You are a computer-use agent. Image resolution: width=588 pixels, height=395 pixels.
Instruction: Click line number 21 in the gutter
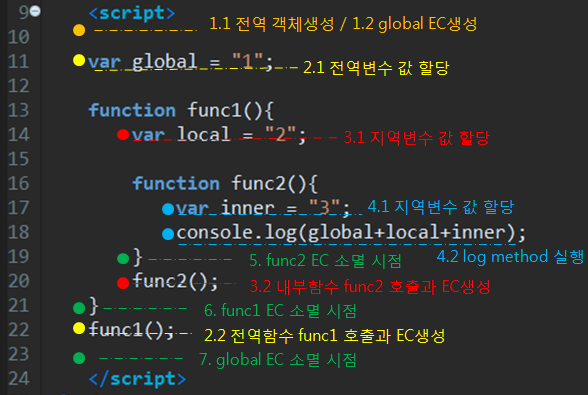(18, 305)
